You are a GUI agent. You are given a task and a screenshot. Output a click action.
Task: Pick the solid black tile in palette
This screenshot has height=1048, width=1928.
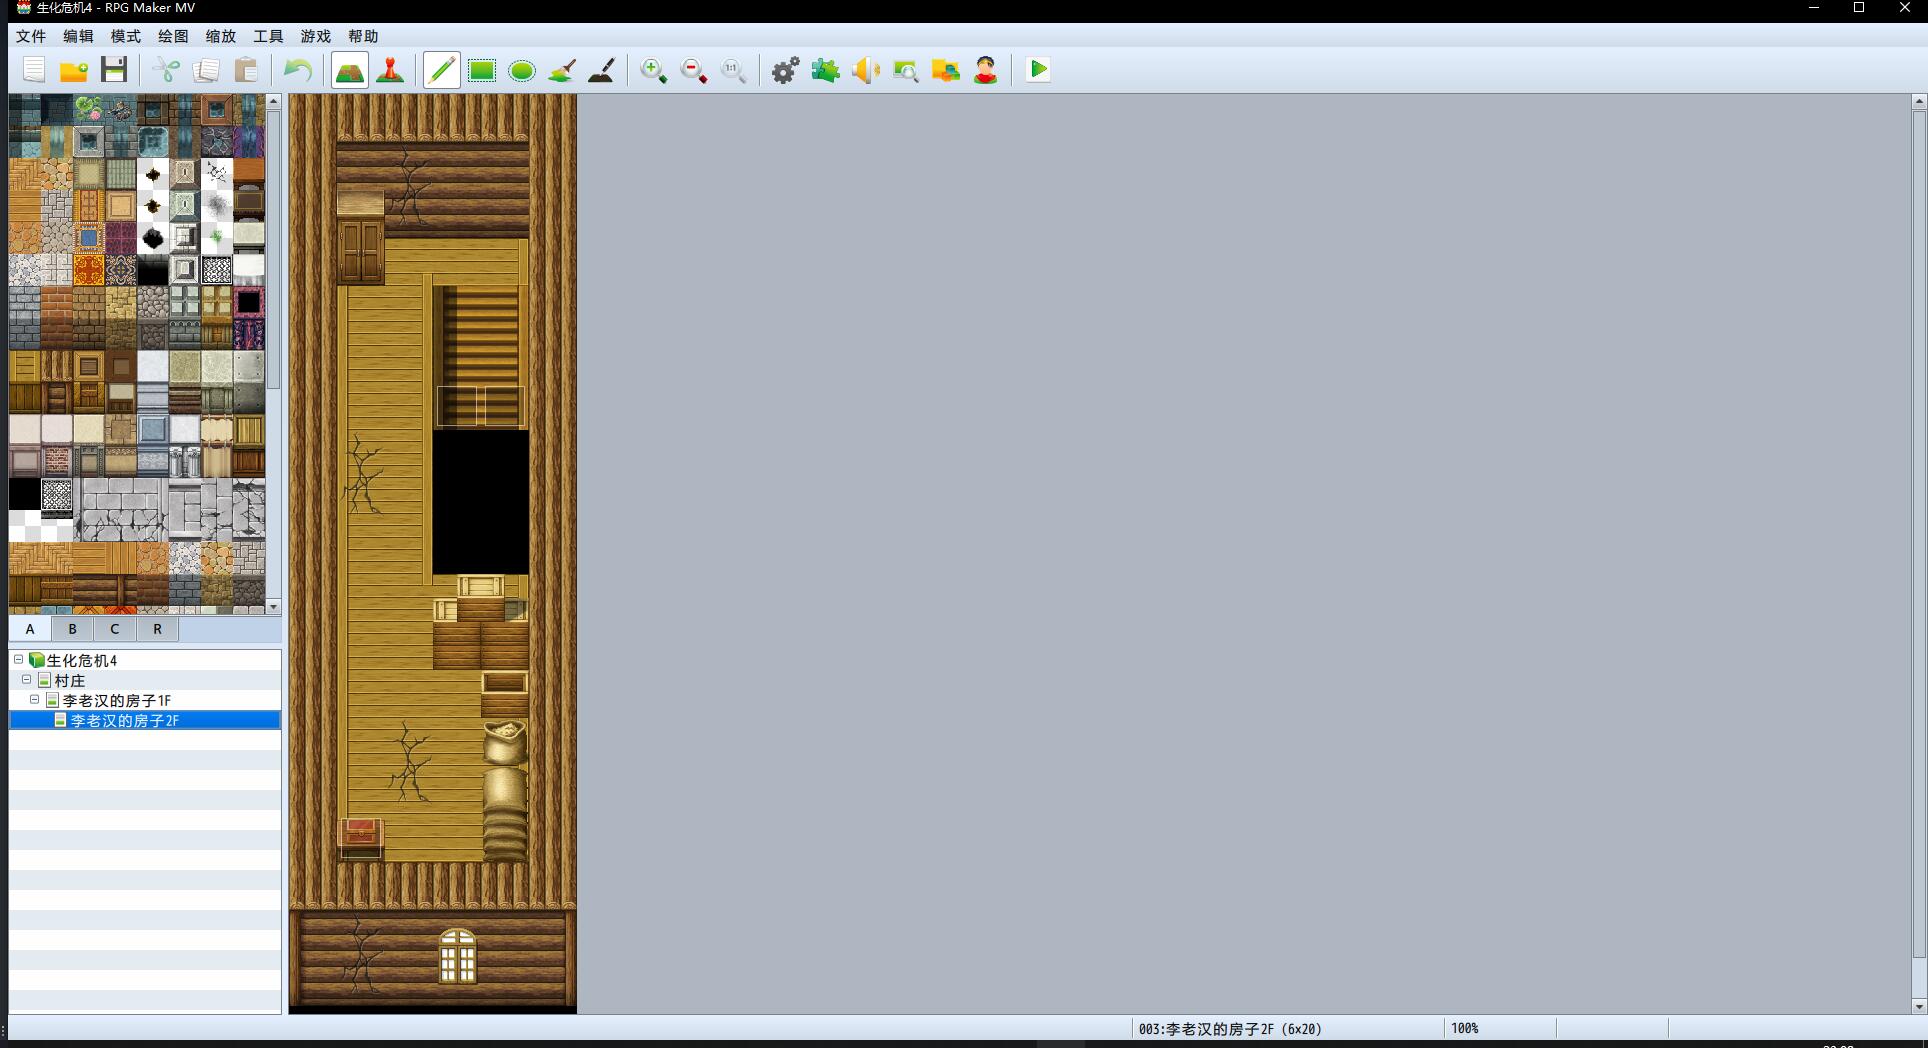coord(24,495)
